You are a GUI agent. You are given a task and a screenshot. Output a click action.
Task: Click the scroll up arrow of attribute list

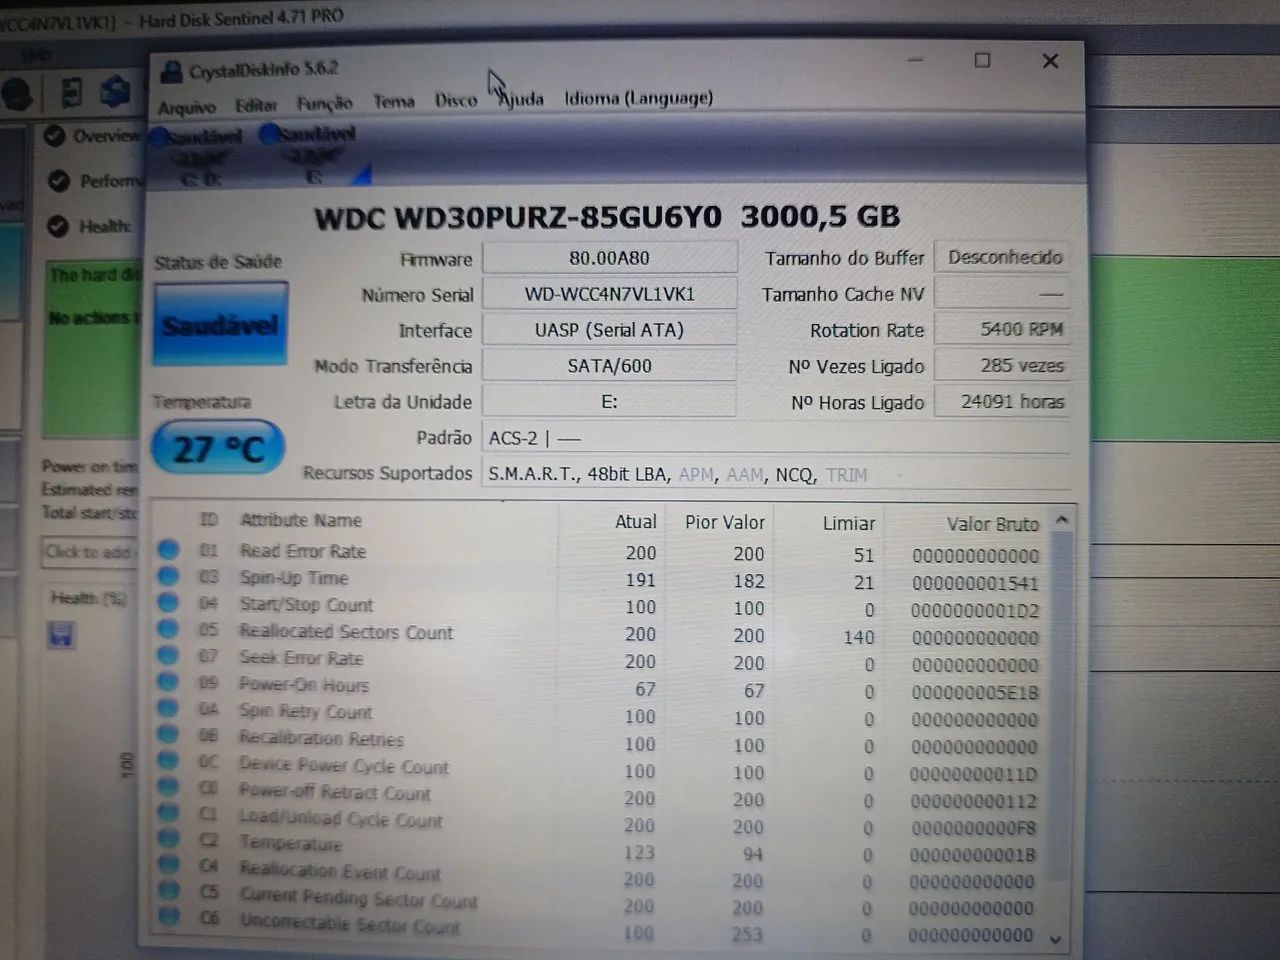(x=1061, y=520)
